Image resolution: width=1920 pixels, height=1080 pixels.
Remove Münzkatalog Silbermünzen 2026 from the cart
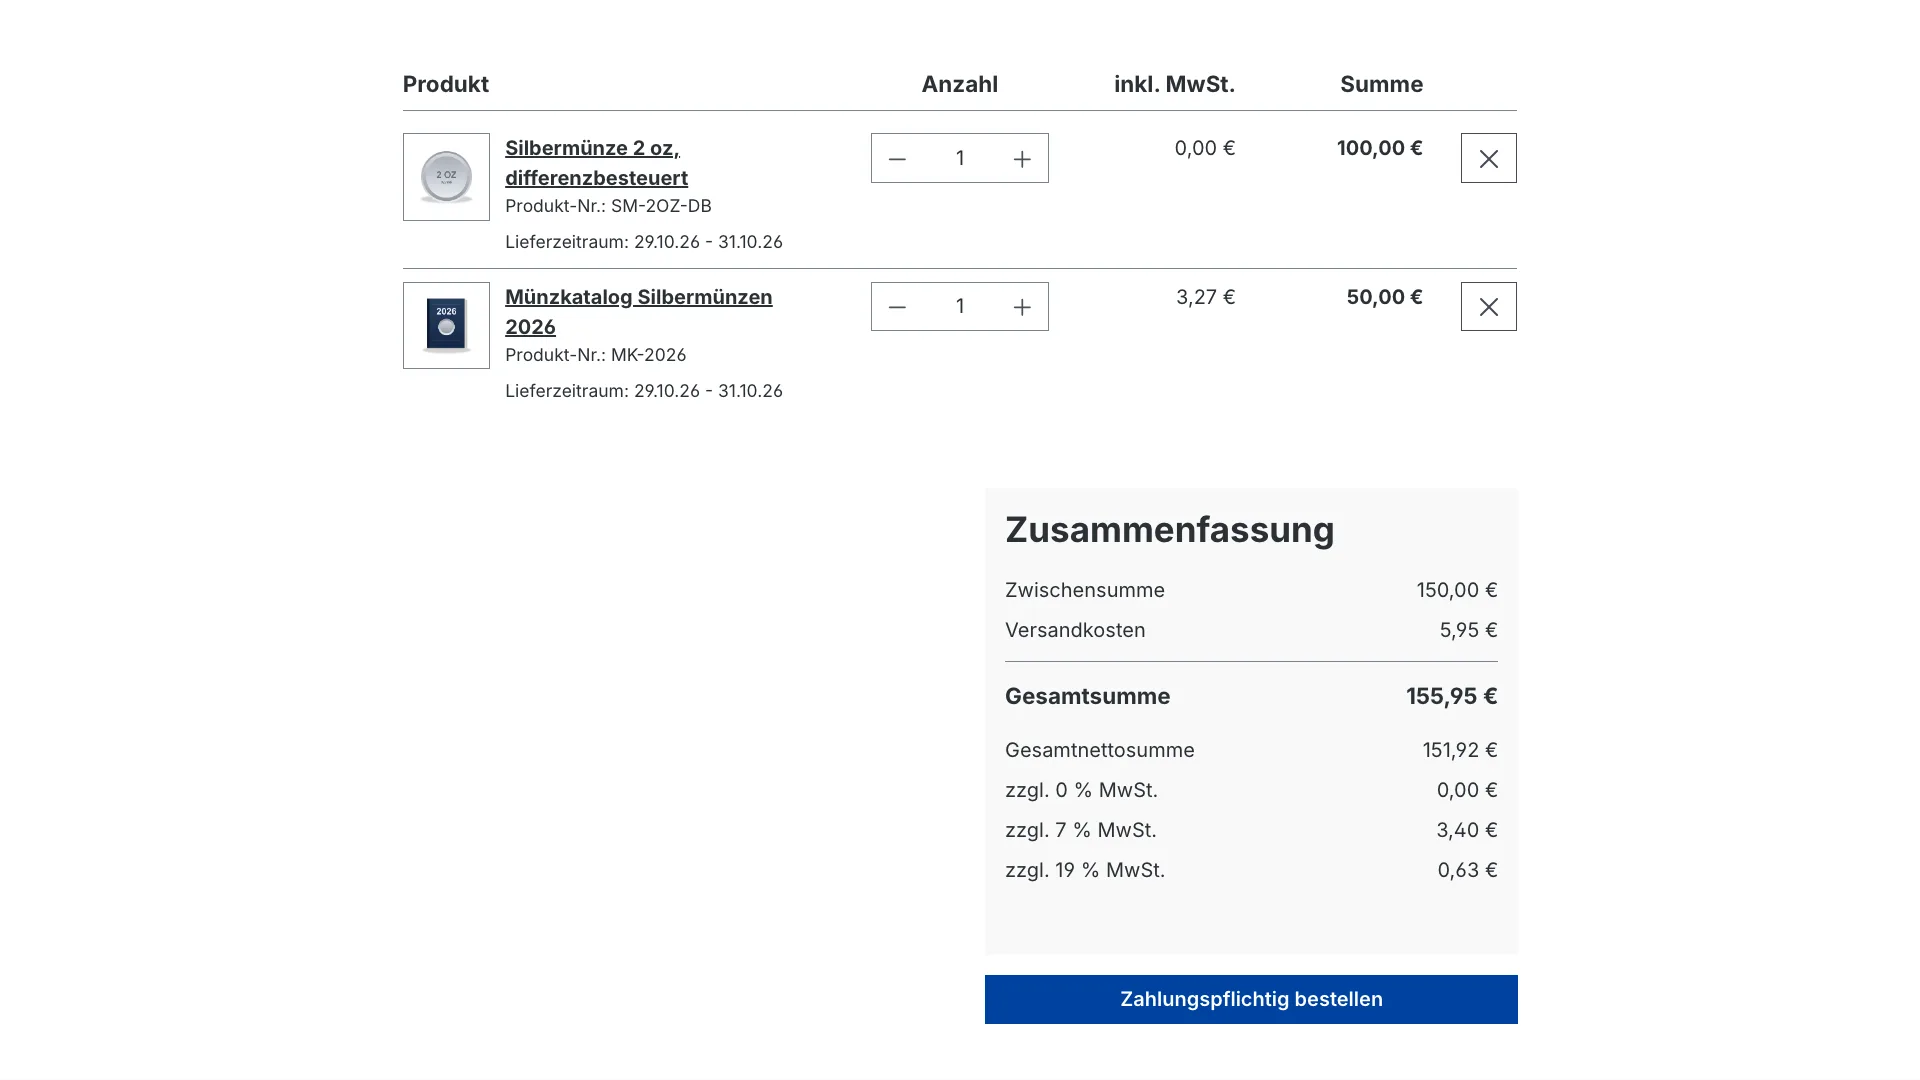[1488, 307]
